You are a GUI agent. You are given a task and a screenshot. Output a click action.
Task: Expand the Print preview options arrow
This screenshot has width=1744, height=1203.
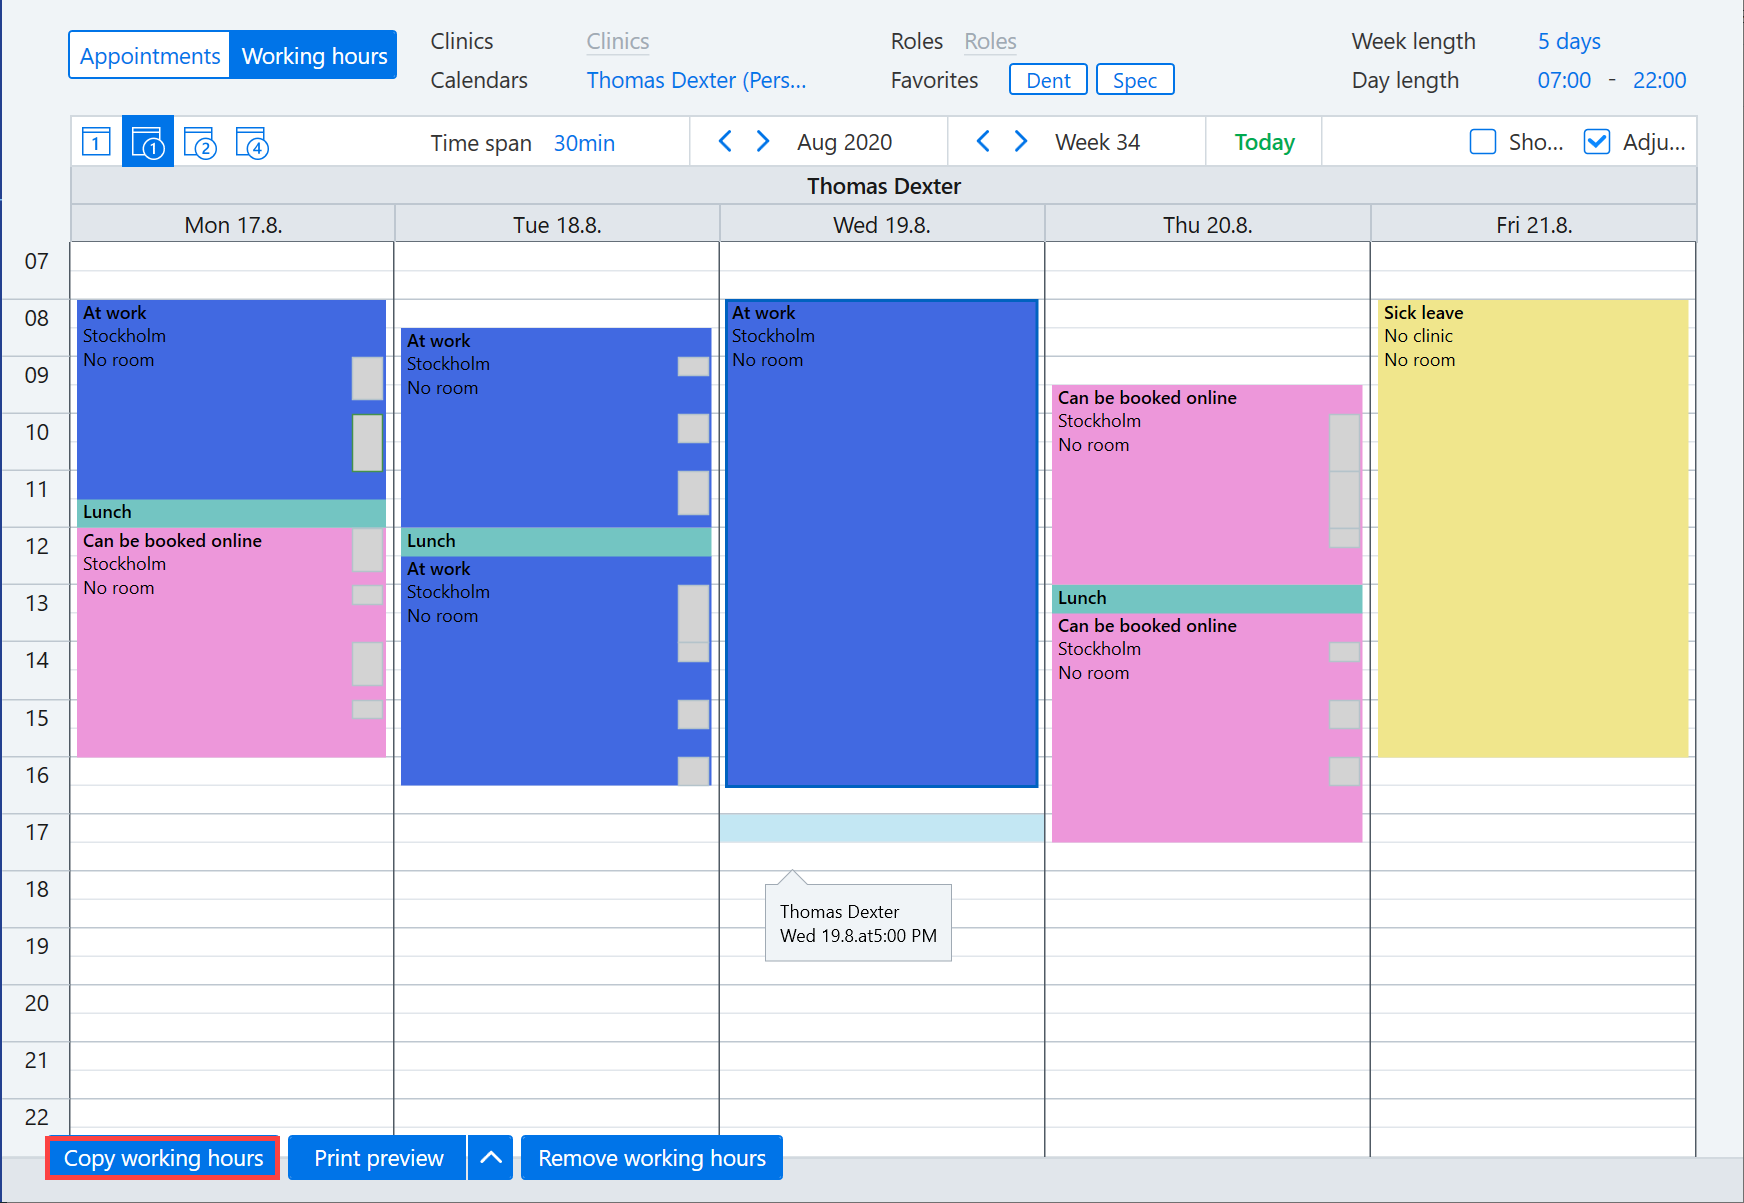click(491, 1157)
